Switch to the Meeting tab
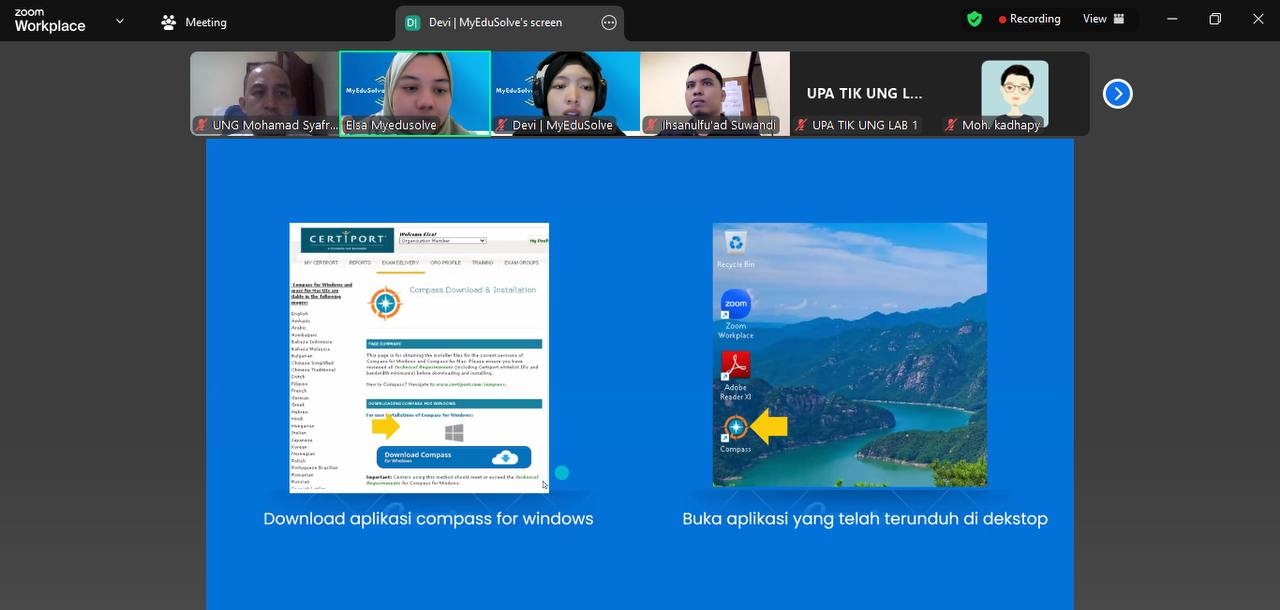The image size is (1280, 610). tap(194, 22)
